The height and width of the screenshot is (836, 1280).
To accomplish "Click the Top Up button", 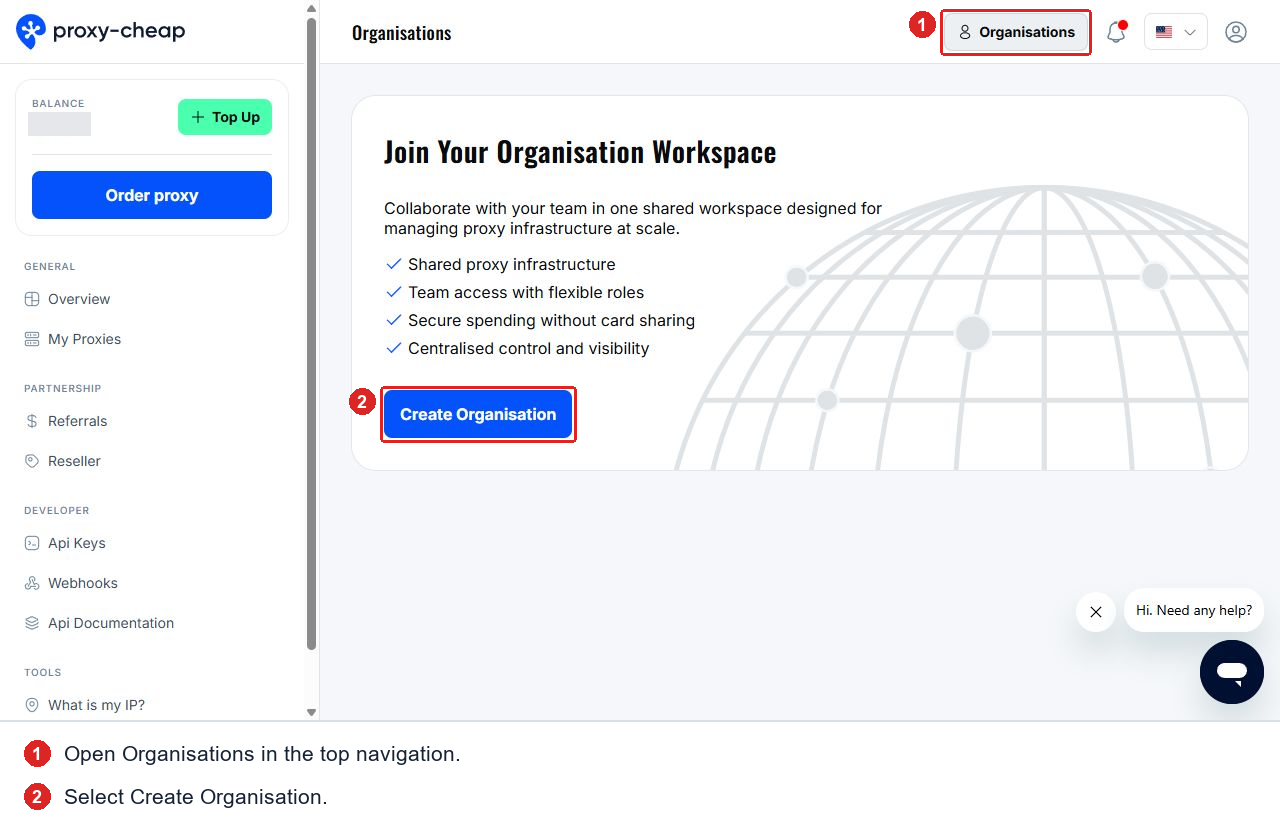I will pos(225,117).
